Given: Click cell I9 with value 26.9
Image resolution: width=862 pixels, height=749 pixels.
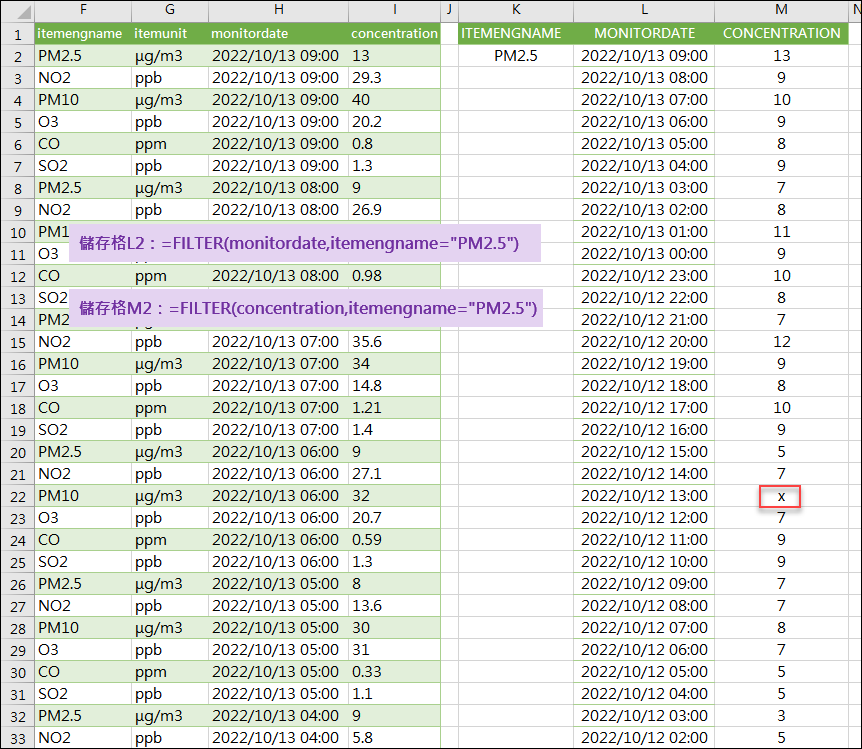Looking at the screenshot, I should 395,210.
